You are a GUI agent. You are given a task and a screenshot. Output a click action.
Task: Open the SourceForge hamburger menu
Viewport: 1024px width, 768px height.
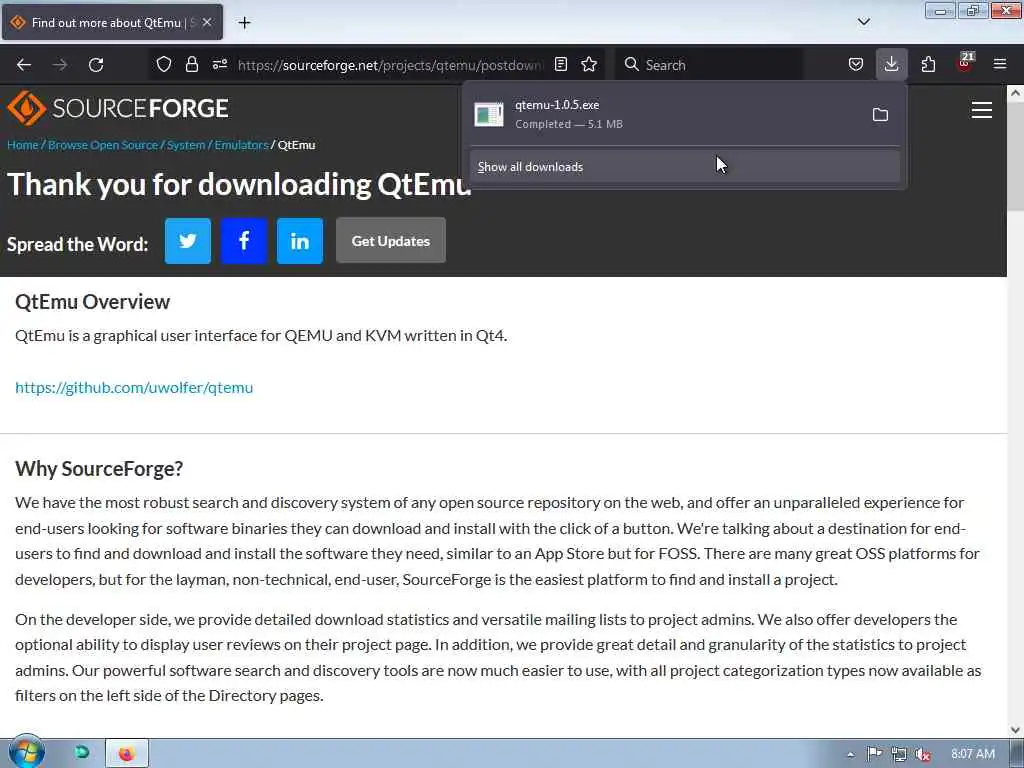(x=982, y=110)
